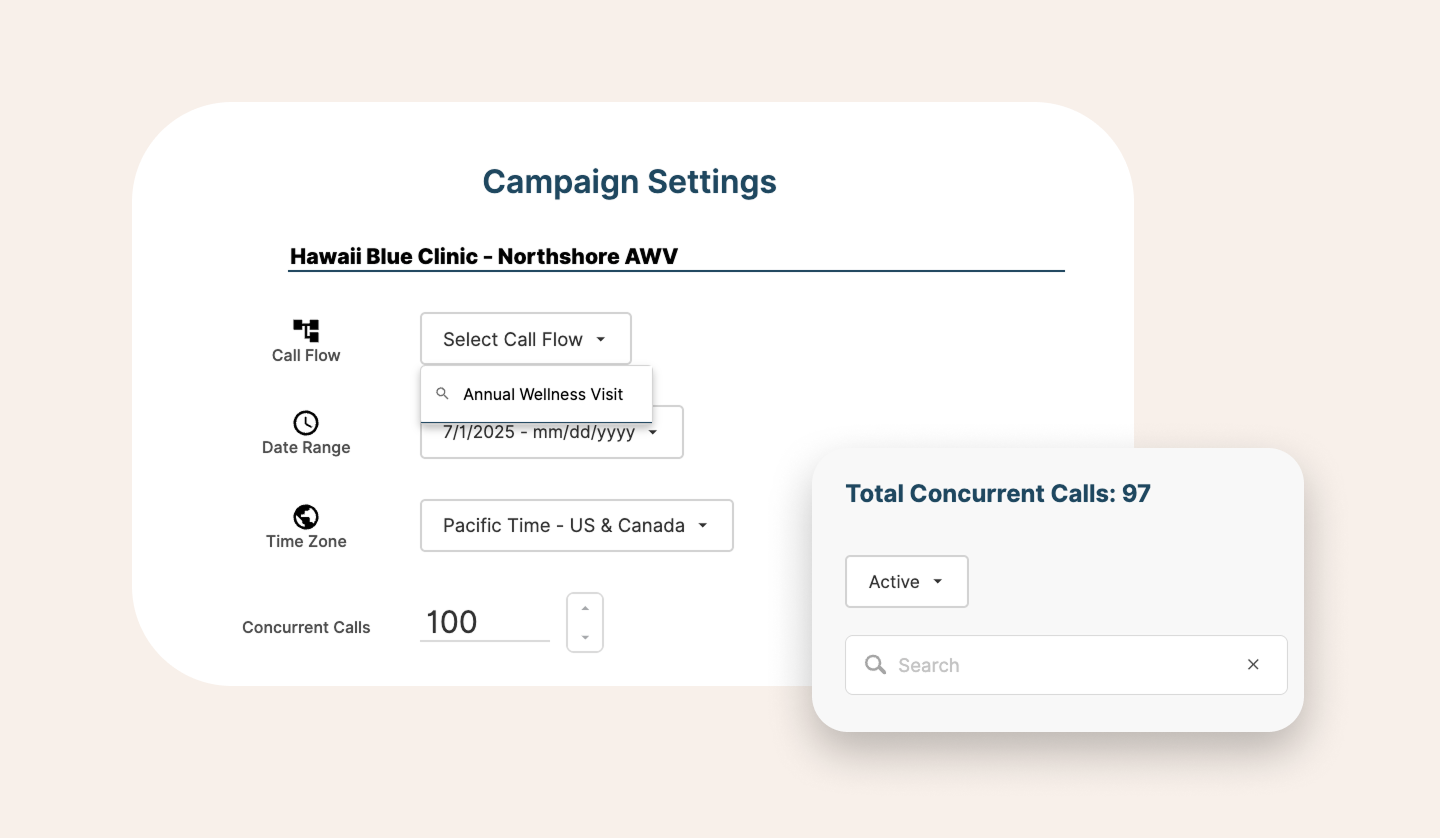Open the Active status dropdown
This screenshot has width=1440, height=838.
(906, 582)
